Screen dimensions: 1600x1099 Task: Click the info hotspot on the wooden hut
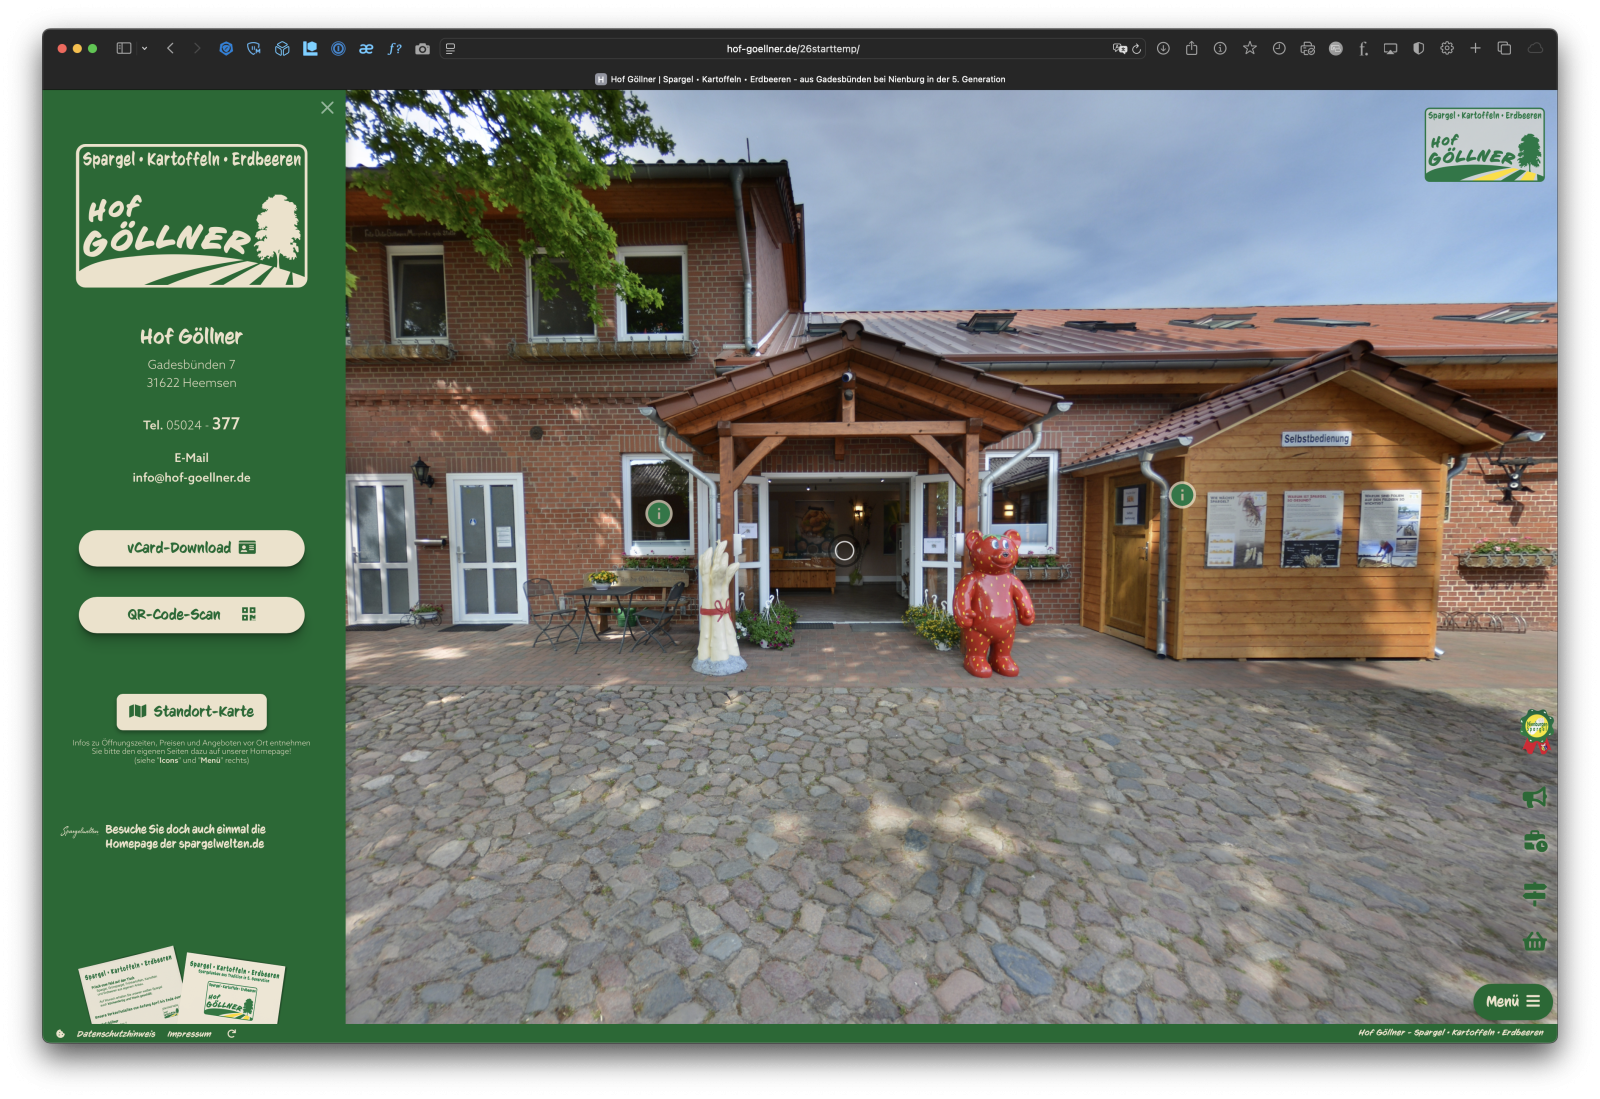(1182, 494)
